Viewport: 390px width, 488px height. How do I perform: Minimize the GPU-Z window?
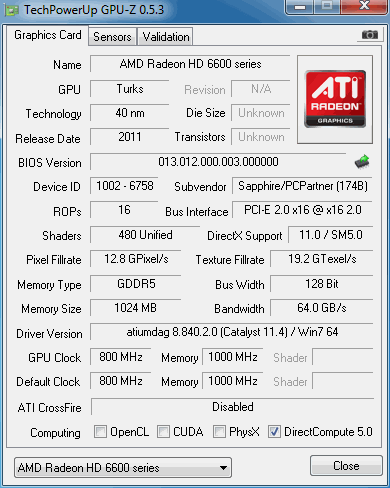[300, 6]
